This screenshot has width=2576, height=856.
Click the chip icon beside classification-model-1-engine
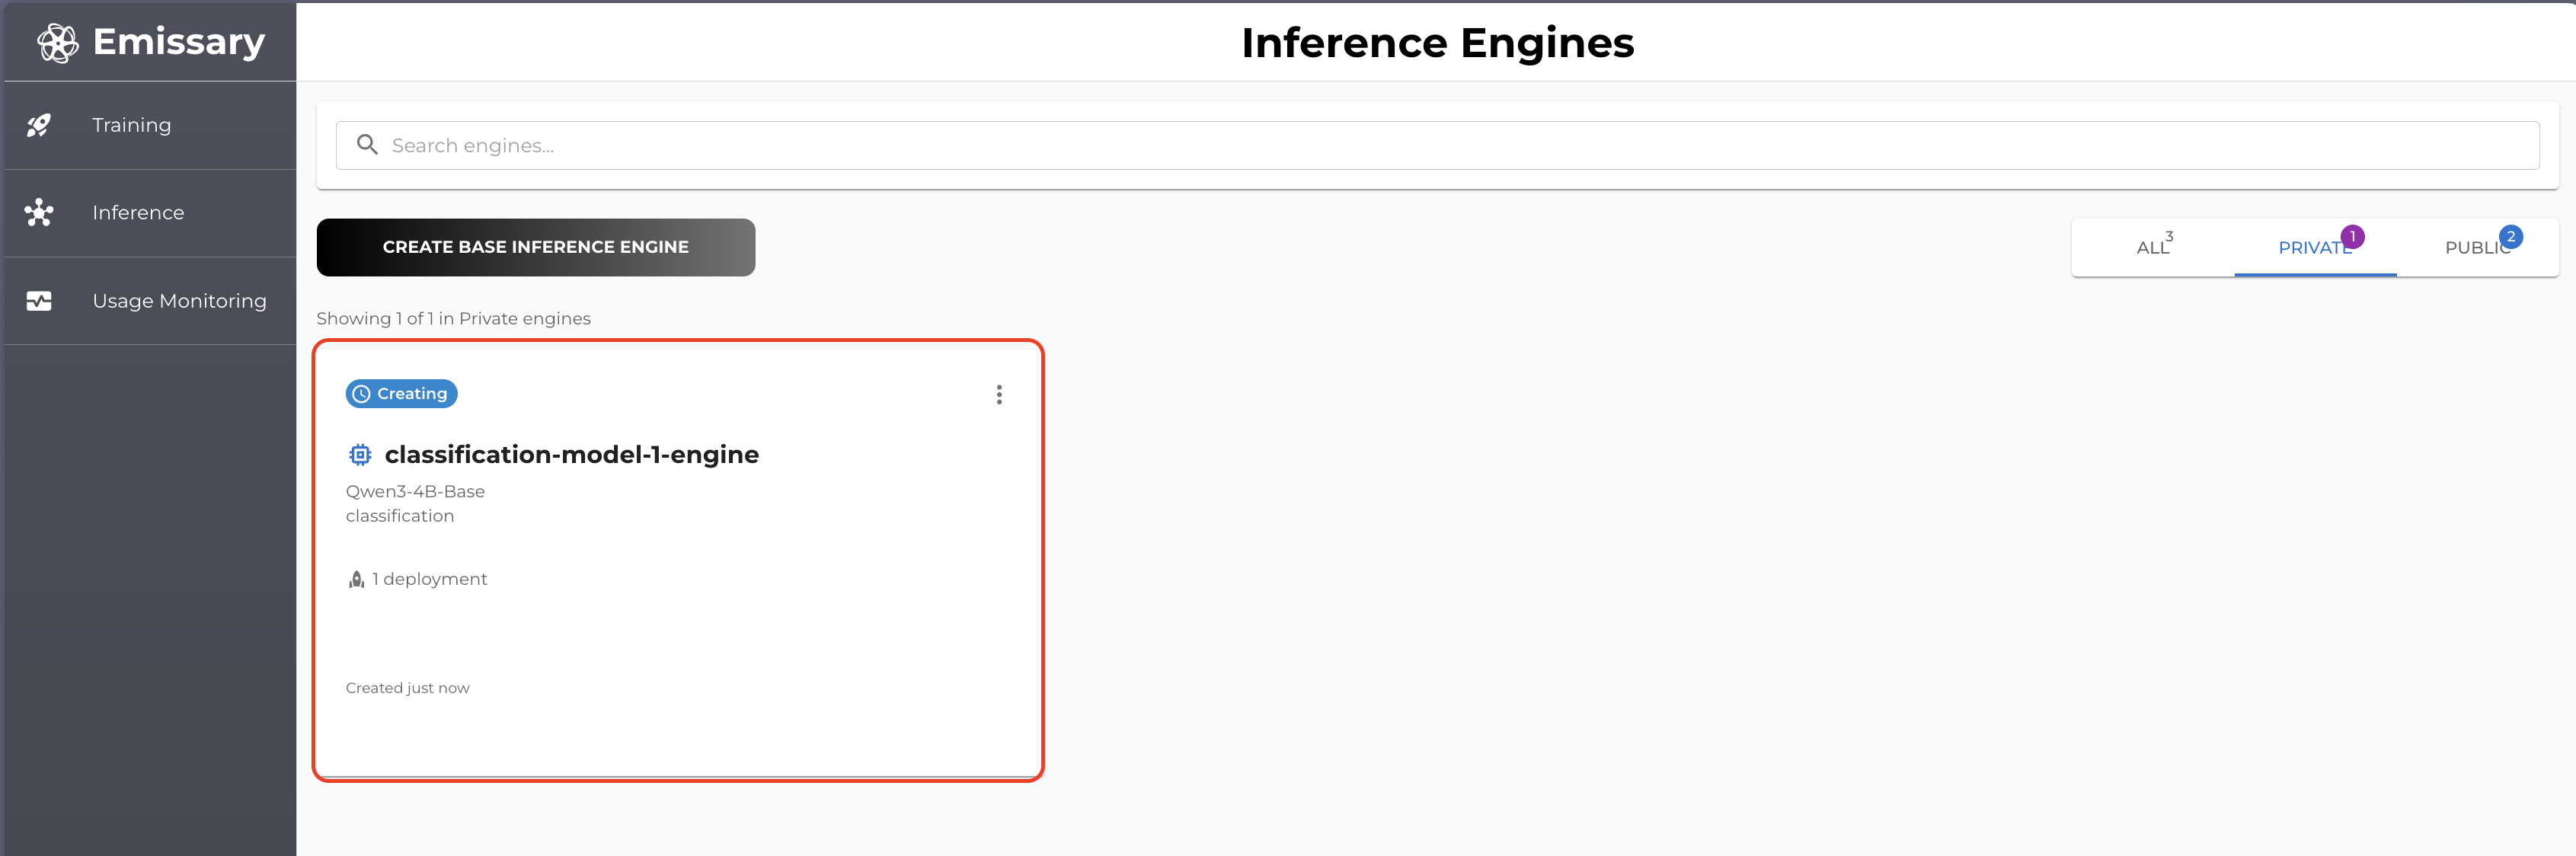pyautogui.click(x=360, y=454)
